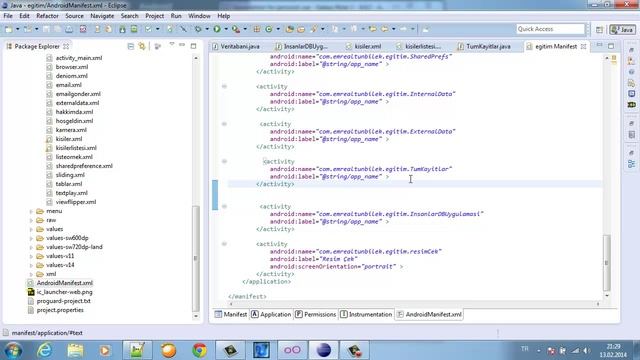The height and width of the screenshot is (360, 640).
Task: Click the Forward navigation arrow icon
Action: point(403,29)
